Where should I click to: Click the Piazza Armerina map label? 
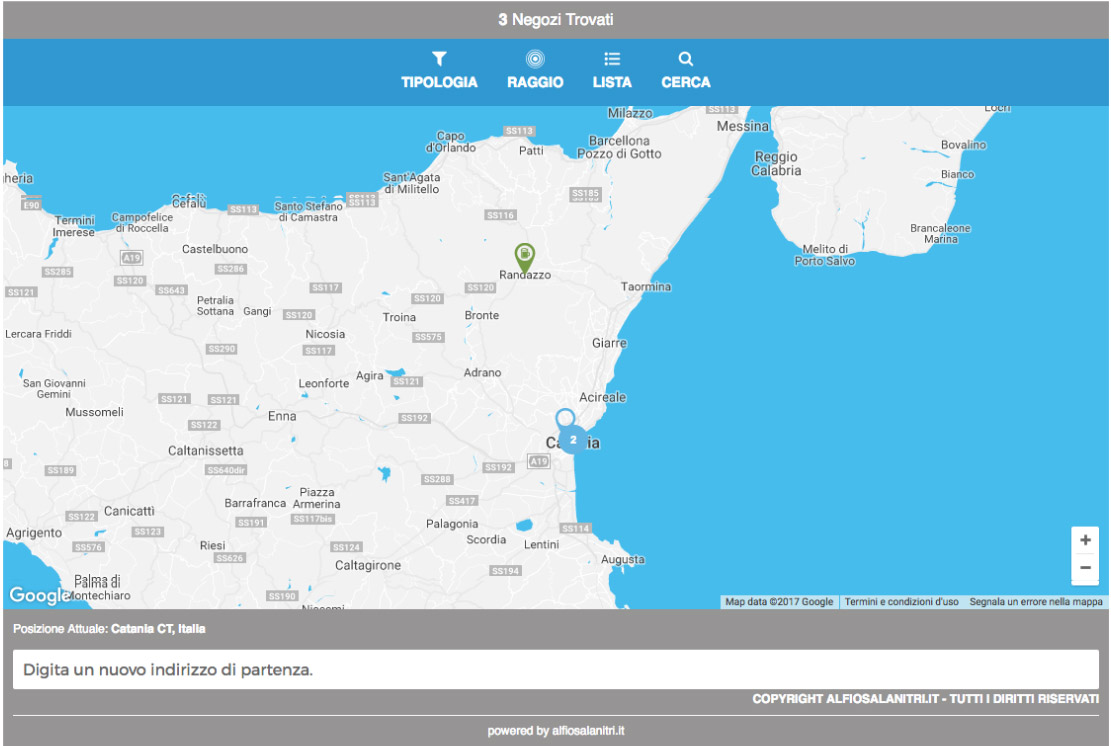click(x=317, y=498)
